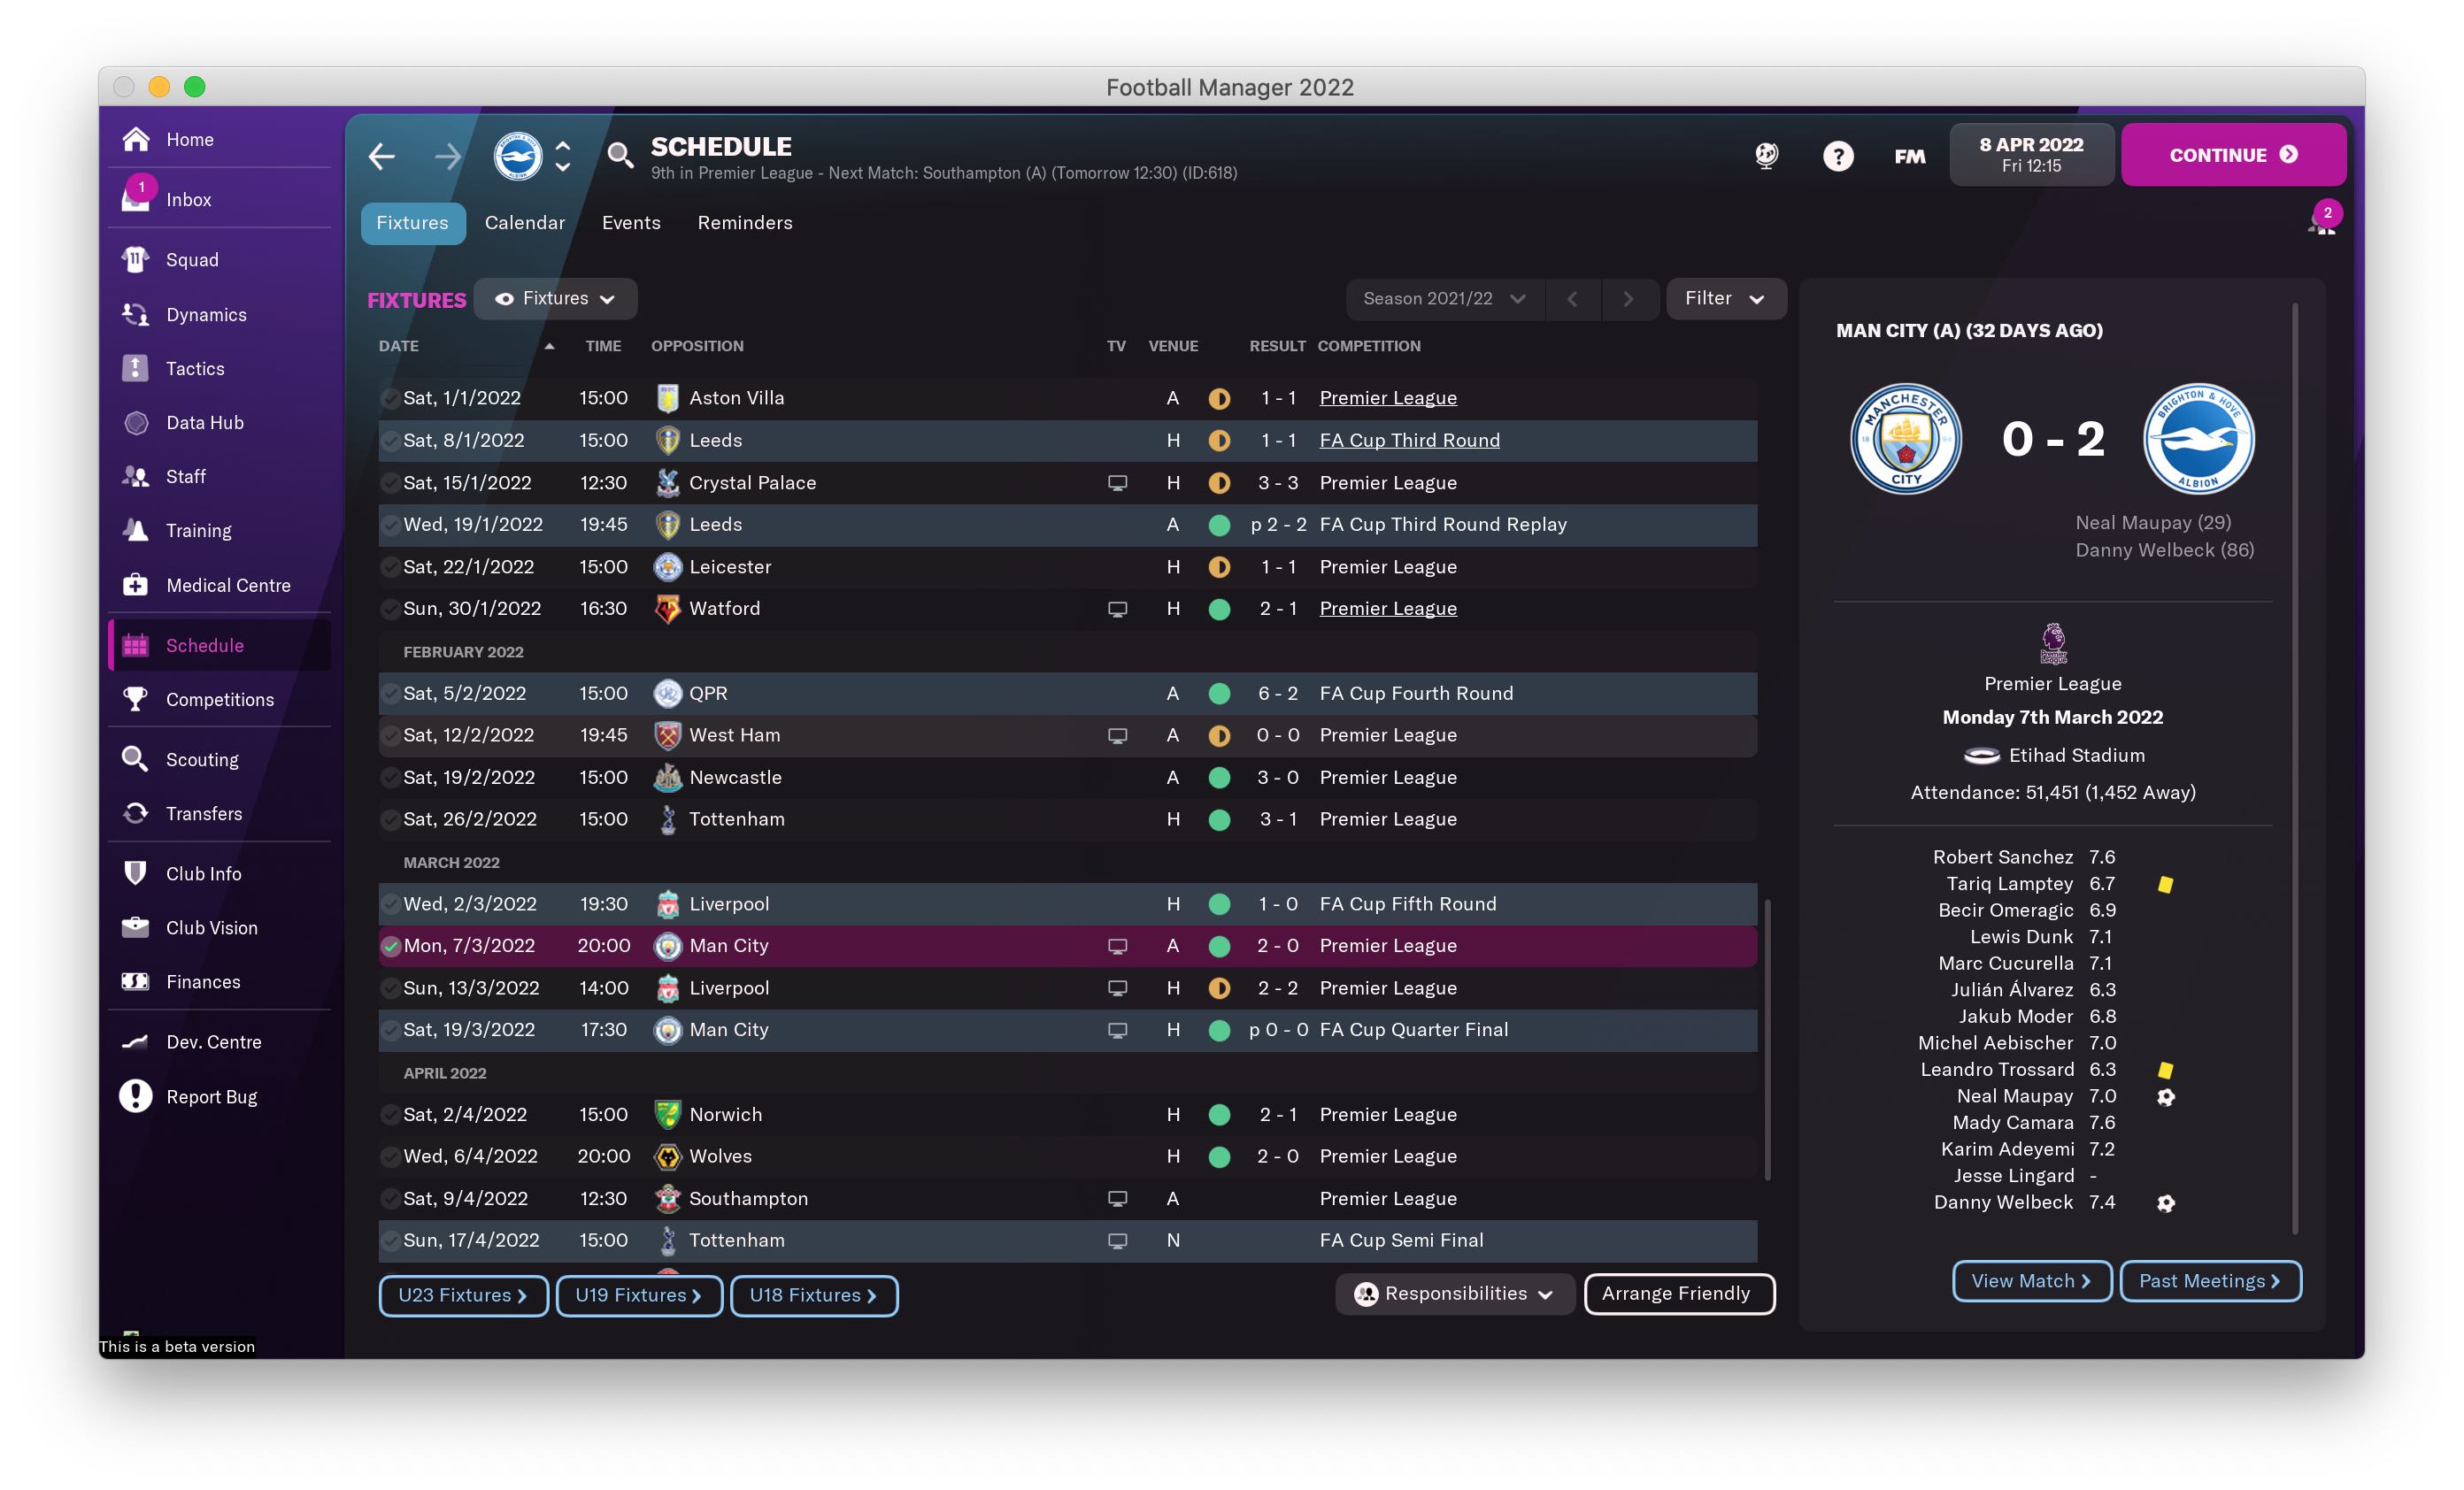2464x1490 pixels.
Task: Open the Scouting magnifier icon
Action: pyautogui.click(x=136, y=759)
